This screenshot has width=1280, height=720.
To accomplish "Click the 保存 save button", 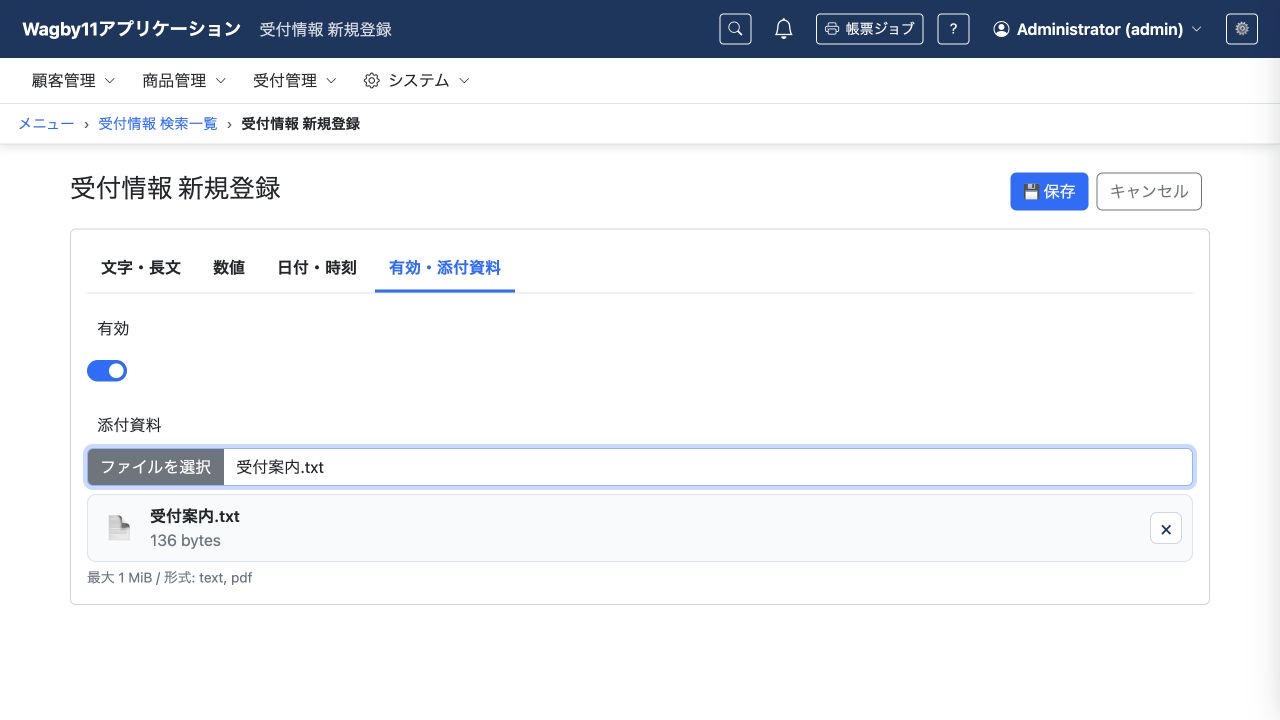I will tap(1049, 191).
